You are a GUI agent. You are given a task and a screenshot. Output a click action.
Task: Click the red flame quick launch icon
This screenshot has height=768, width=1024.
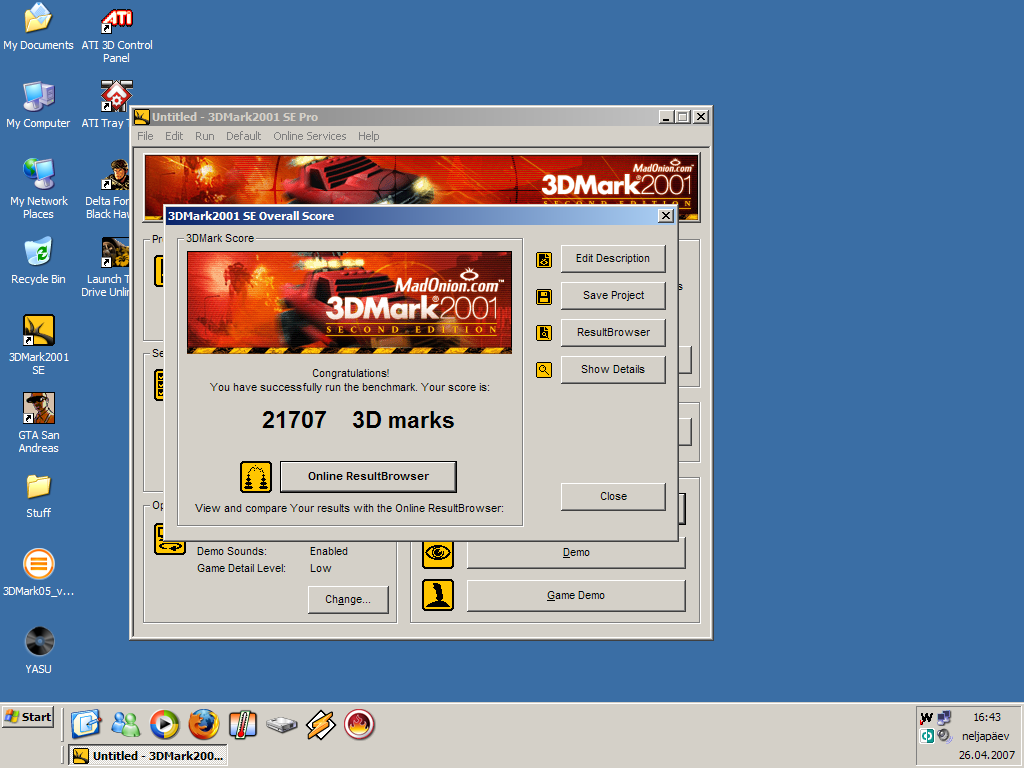(359, 724)
